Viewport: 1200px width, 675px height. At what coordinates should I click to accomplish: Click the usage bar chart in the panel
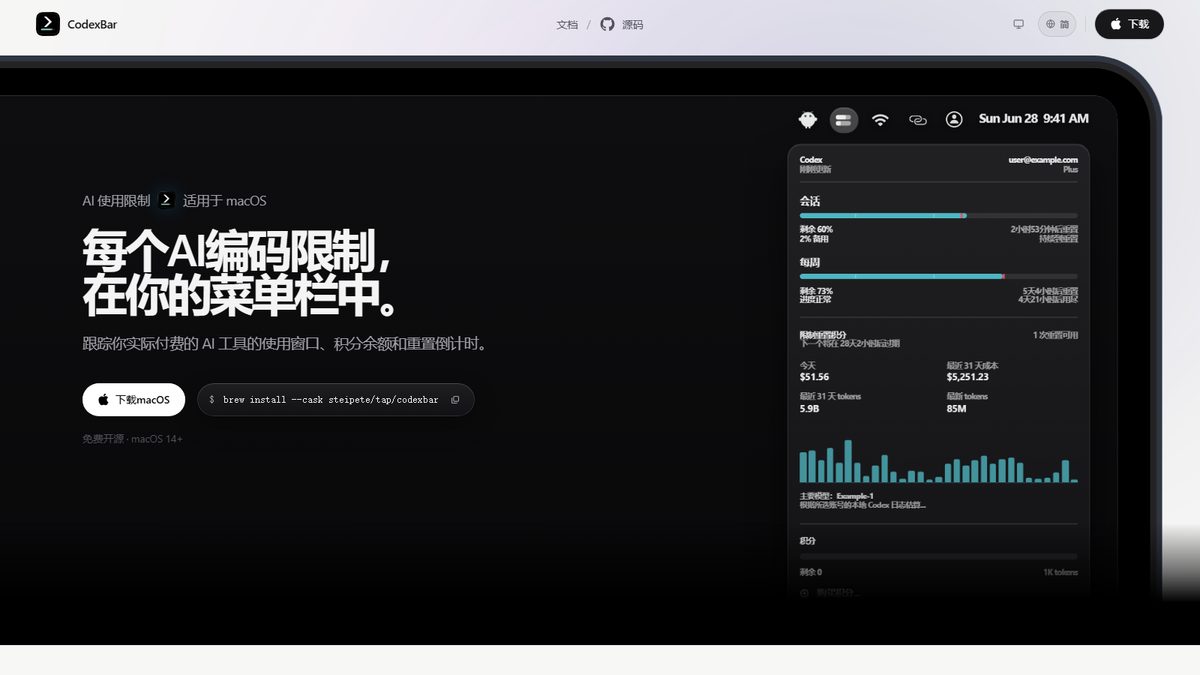point(938,461)
